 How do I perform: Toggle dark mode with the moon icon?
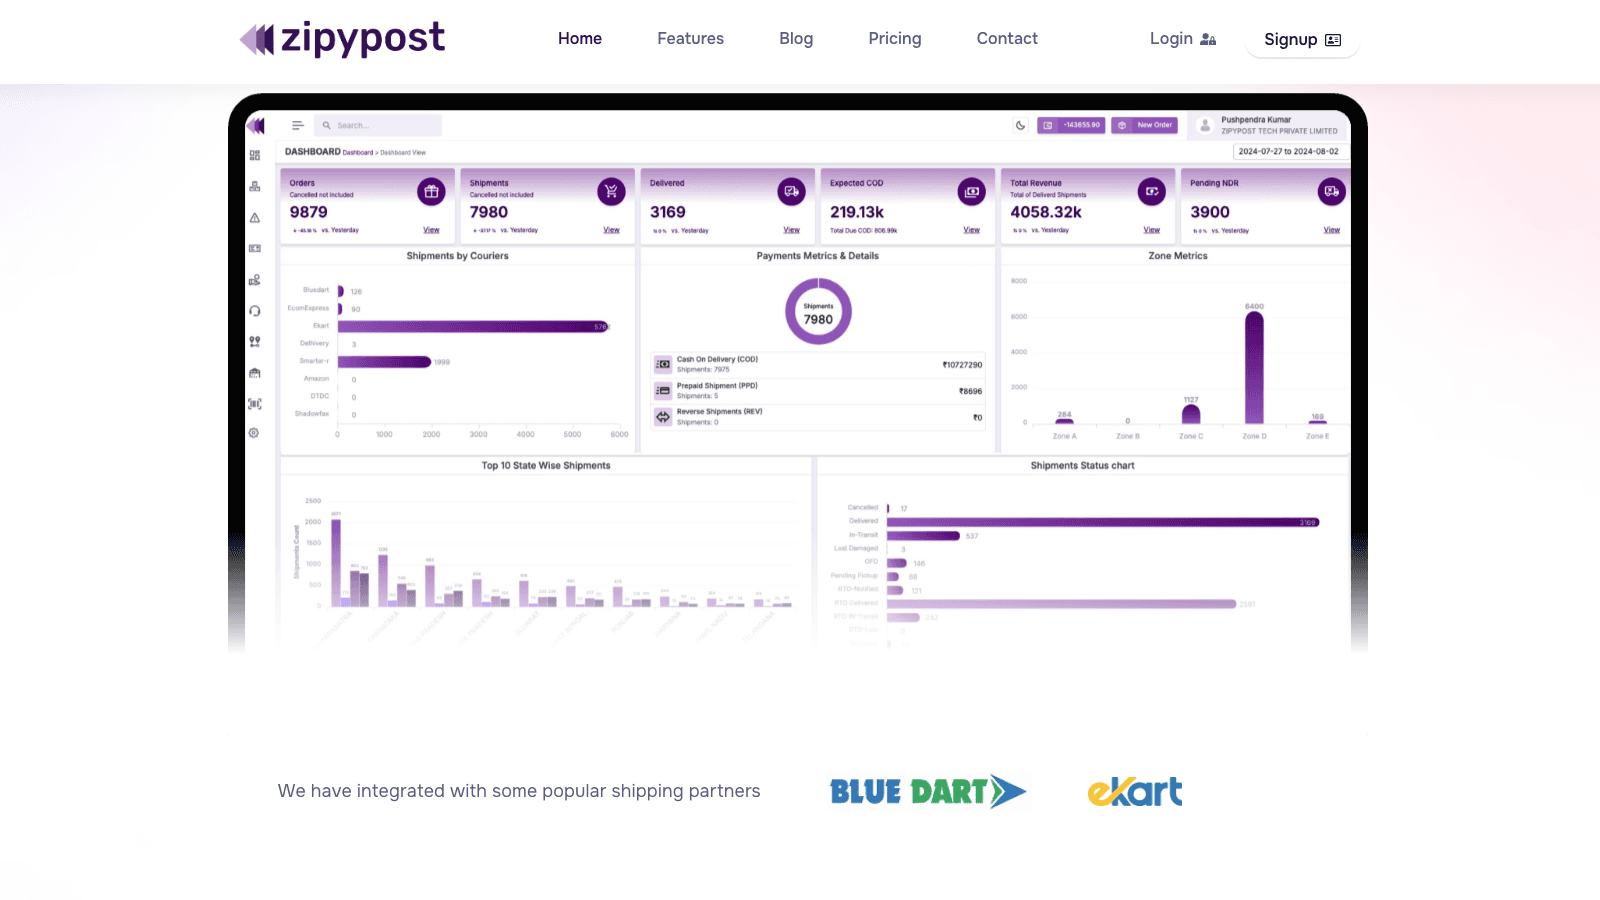click(1019, 125)
